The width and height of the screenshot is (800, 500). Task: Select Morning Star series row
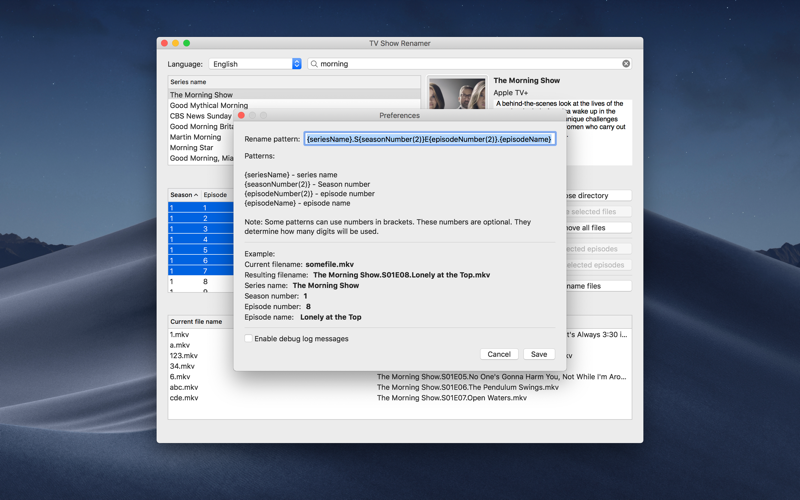click(201, 147)
